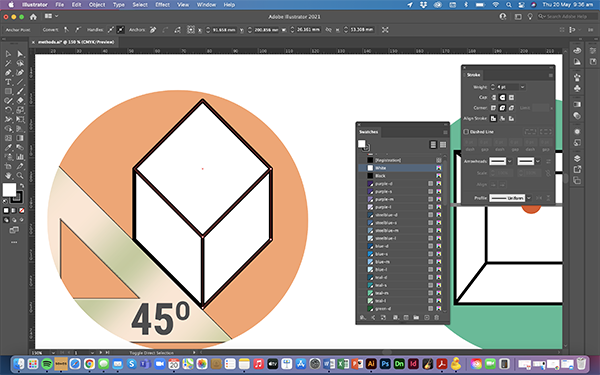
Task: Click Edit Toolbar three-dots button
Action: pyautogui.click(x=14, y=242)
